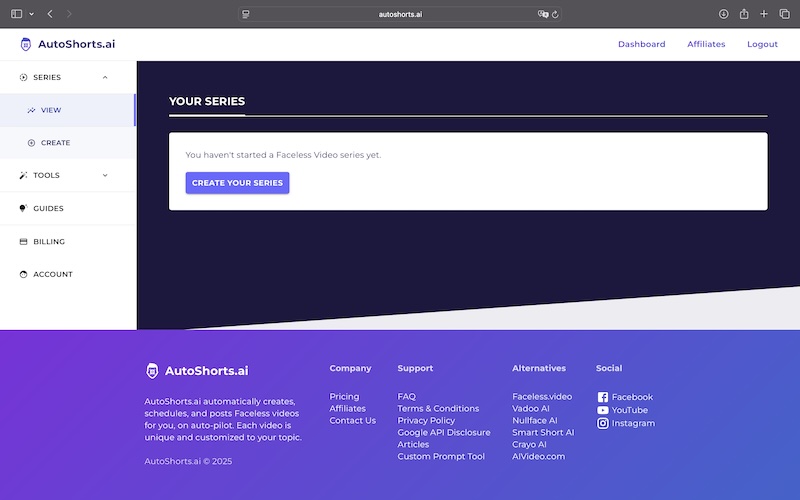Open the Guides sidebar item
800x500 pixels.
pos(68,208)
